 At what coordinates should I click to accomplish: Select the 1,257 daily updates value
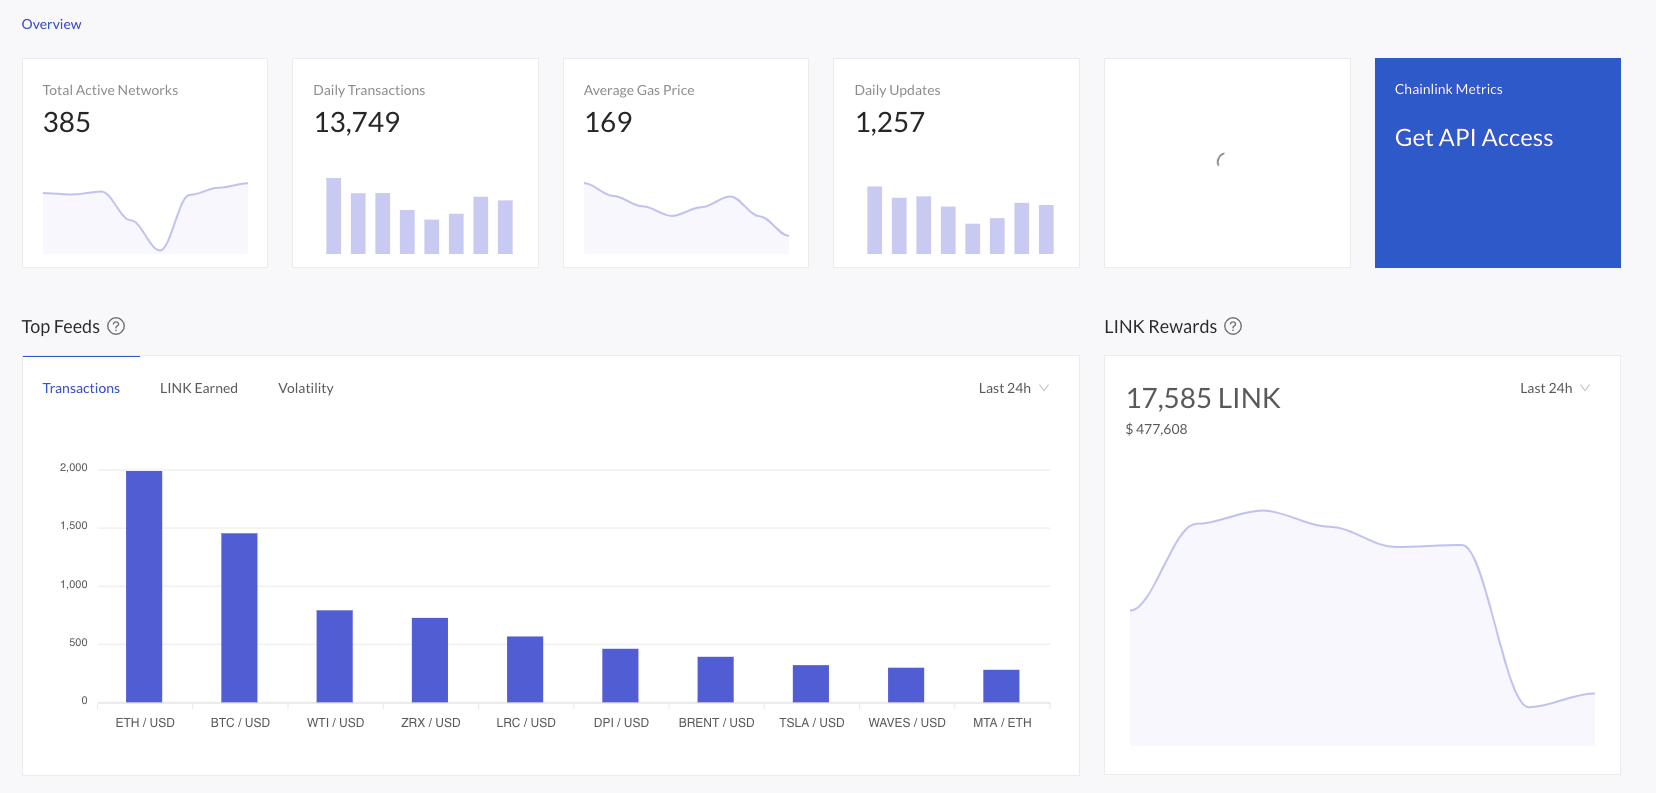point(890,122)
